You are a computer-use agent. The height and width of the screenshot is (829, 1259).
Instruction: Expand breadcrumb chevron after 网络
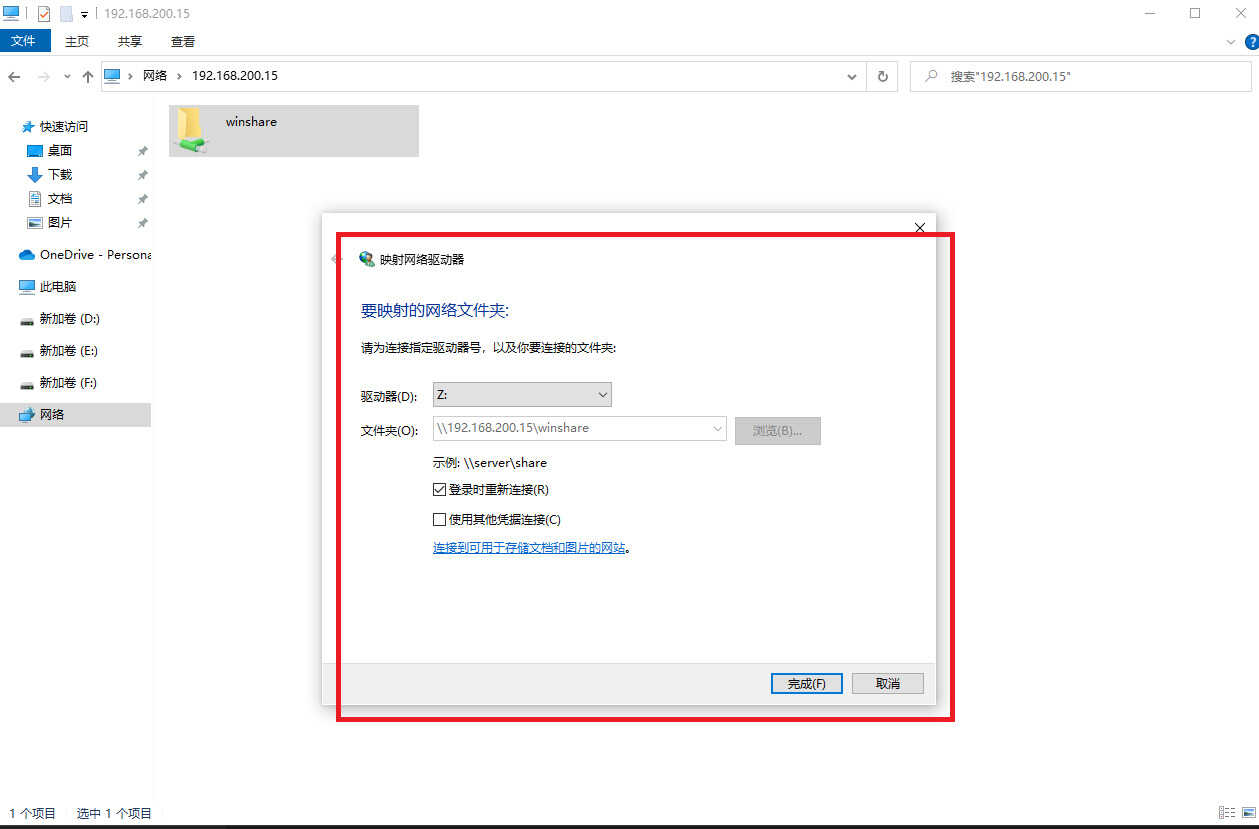tap(180, 76)
